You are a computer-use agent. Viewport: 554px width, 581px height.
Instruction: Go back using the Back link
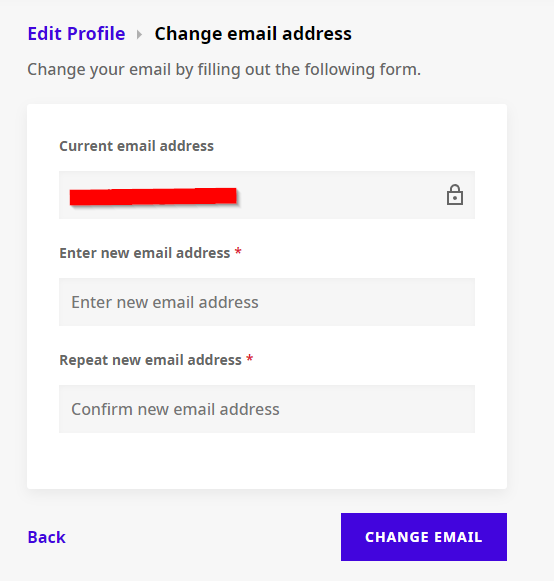pos(47,537)
